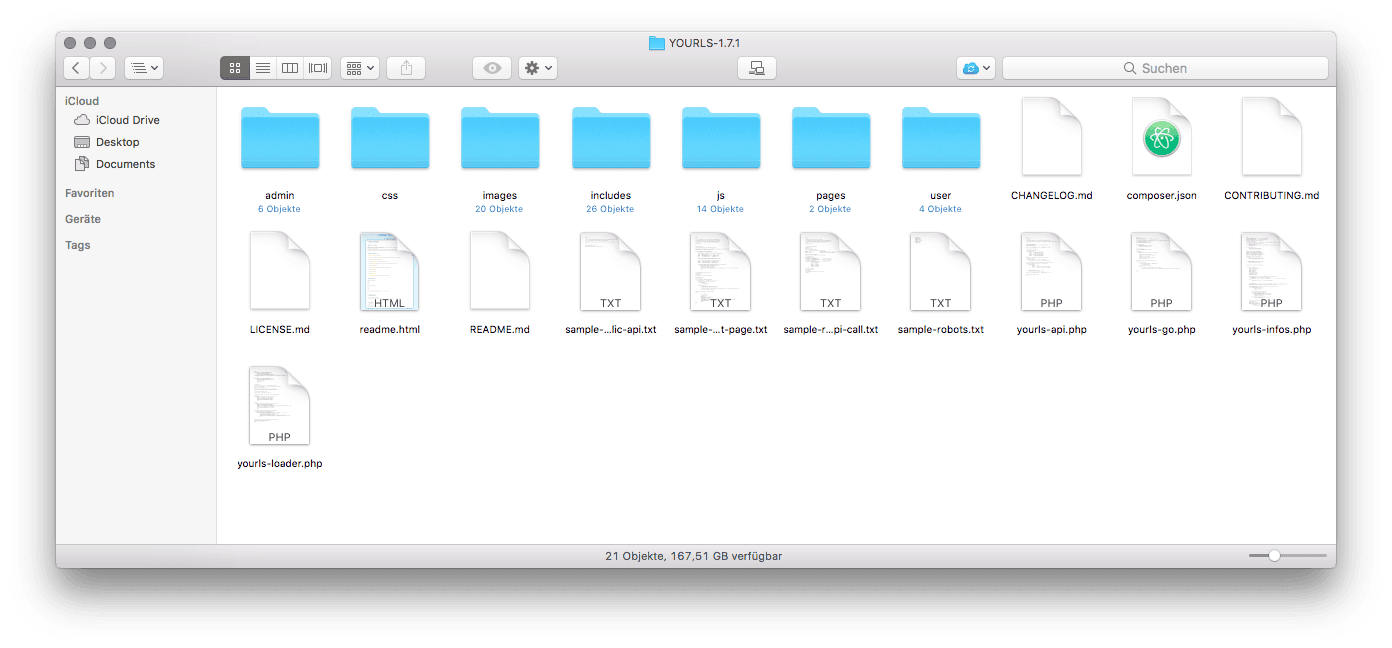Viewport: 1392px width, 648px height.
Task: Click the 'CHANGELOG.md' file name label
Action: [1051, 196]
